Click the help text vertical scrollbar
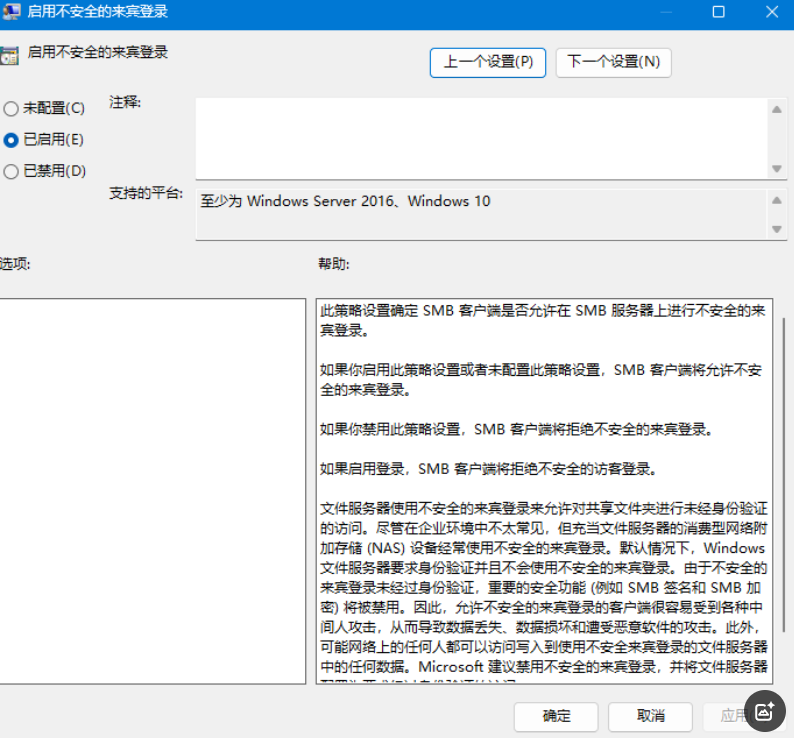Viewport: 794px width, 738px height. click(x=783, y=474)
